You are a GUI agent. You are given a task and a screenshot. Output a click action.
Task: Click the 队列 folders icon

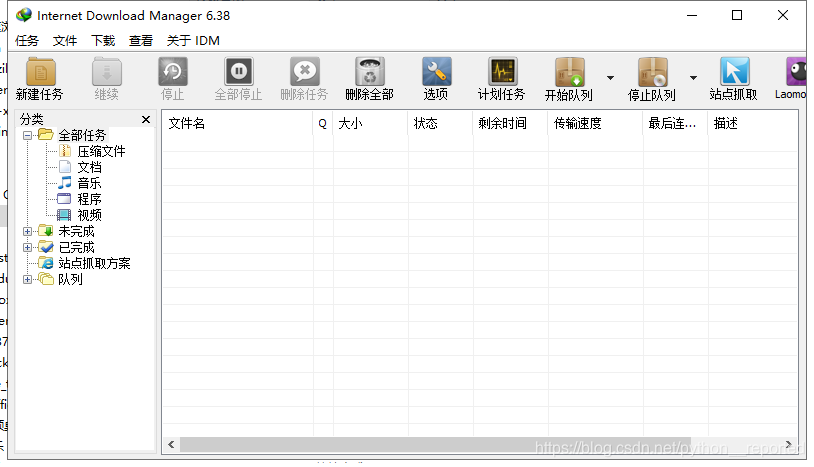click(x=46, y=279)
